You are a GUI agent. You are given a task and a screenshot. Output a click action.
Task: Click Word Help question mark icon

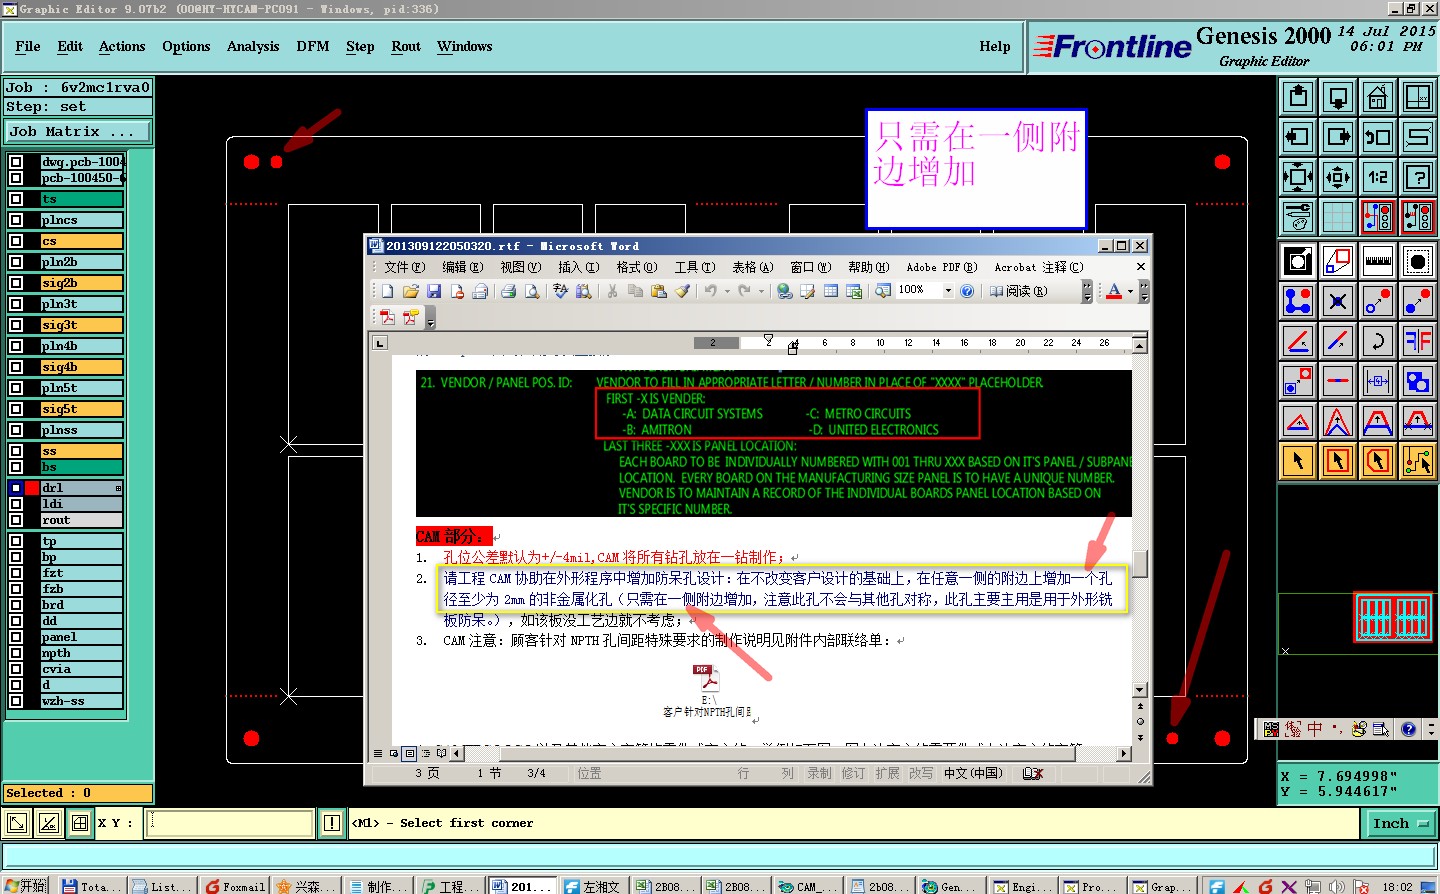coord(967,291)
